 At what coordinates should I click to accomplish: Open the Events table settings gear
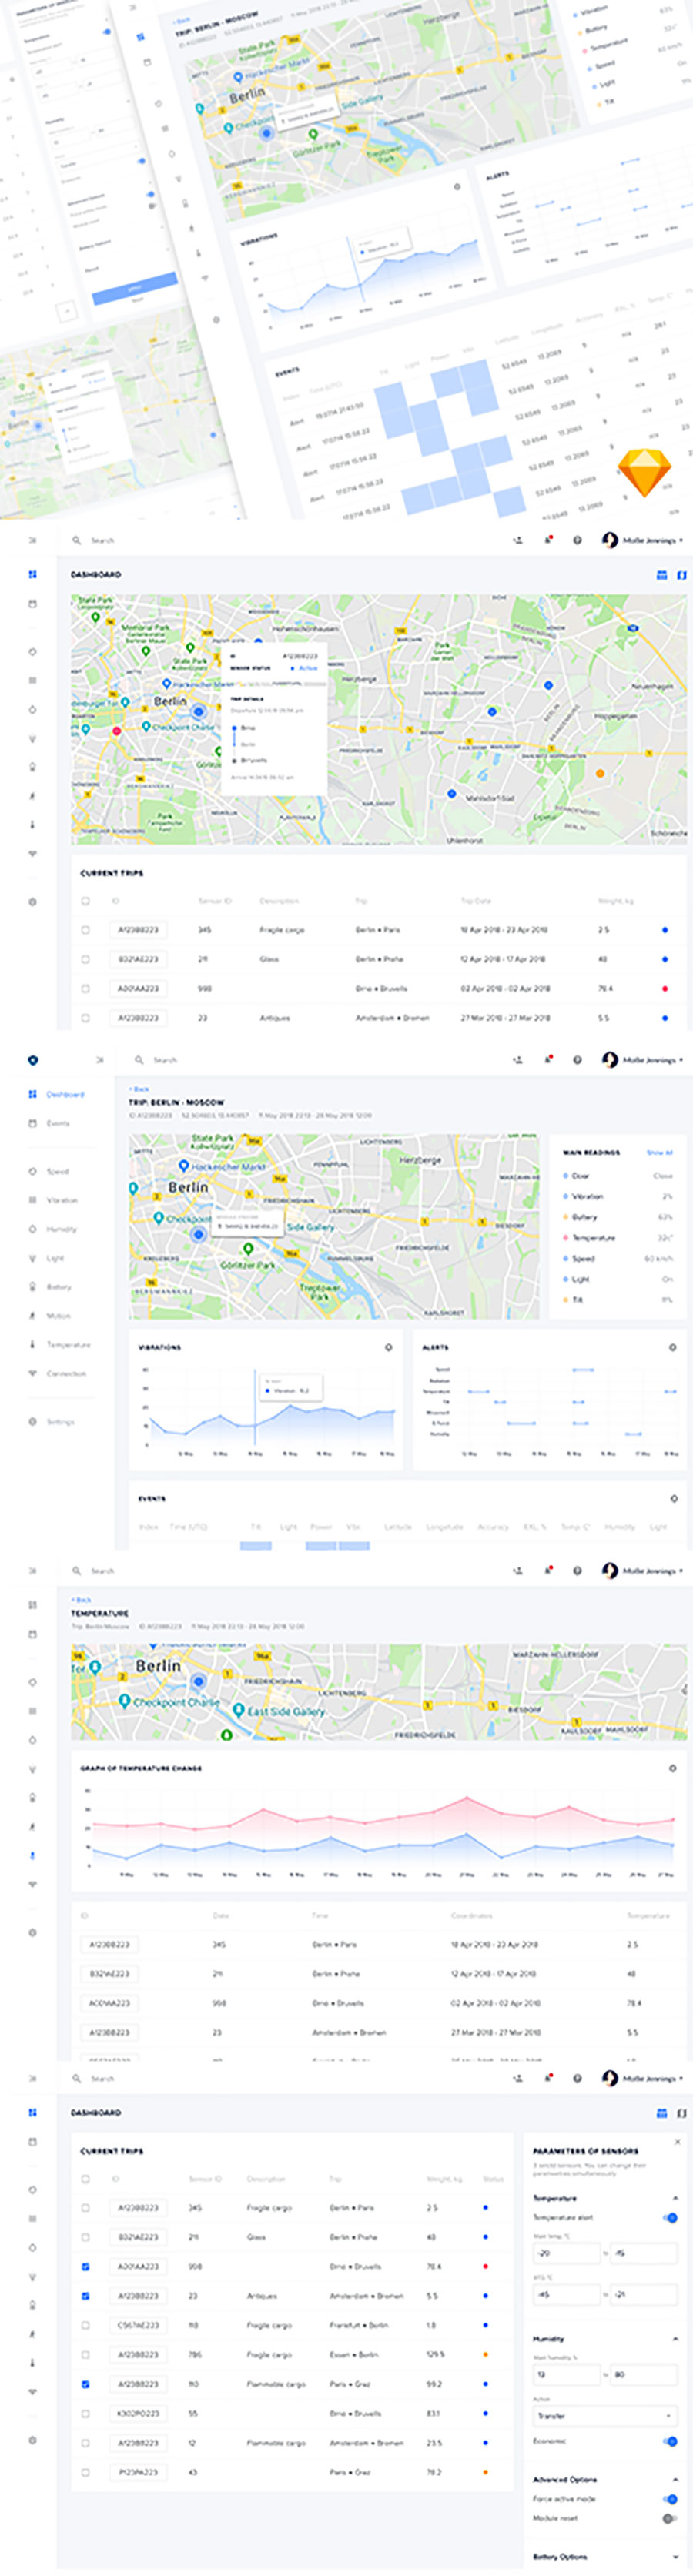[x=673, y=1498]
